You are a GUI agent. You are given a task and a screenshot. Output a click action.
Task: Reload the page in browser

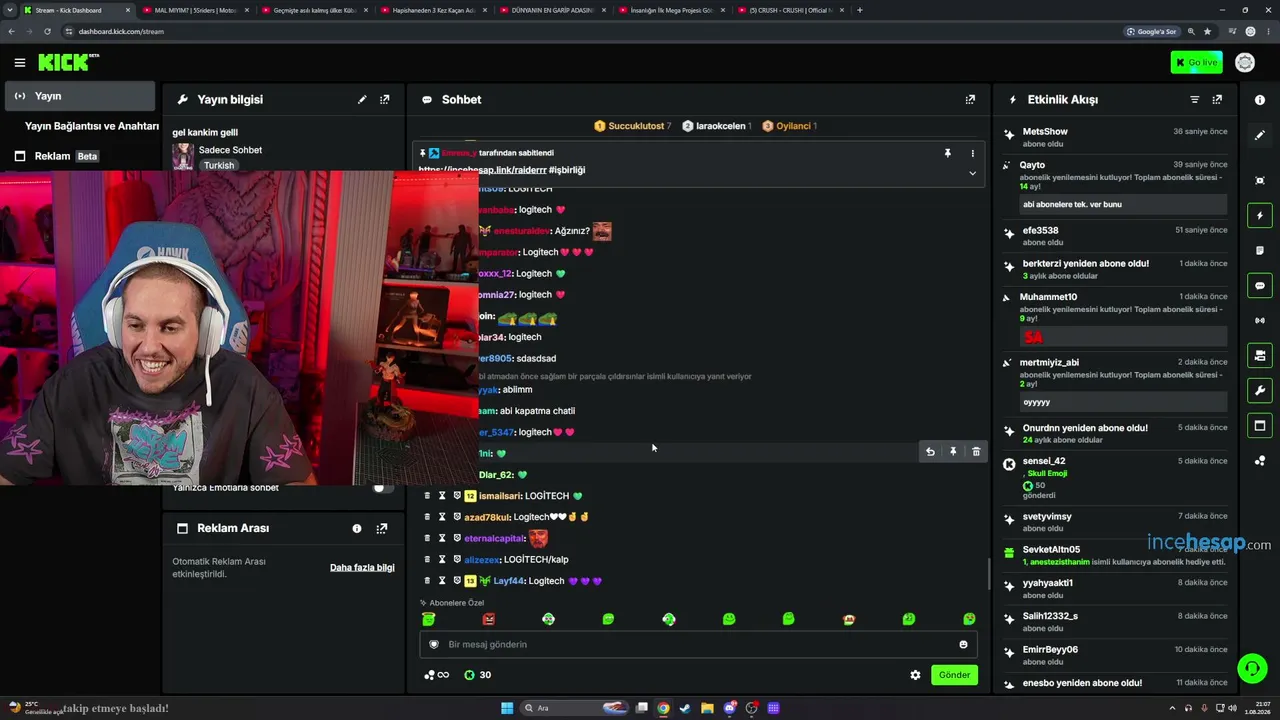tap(47, 31)
